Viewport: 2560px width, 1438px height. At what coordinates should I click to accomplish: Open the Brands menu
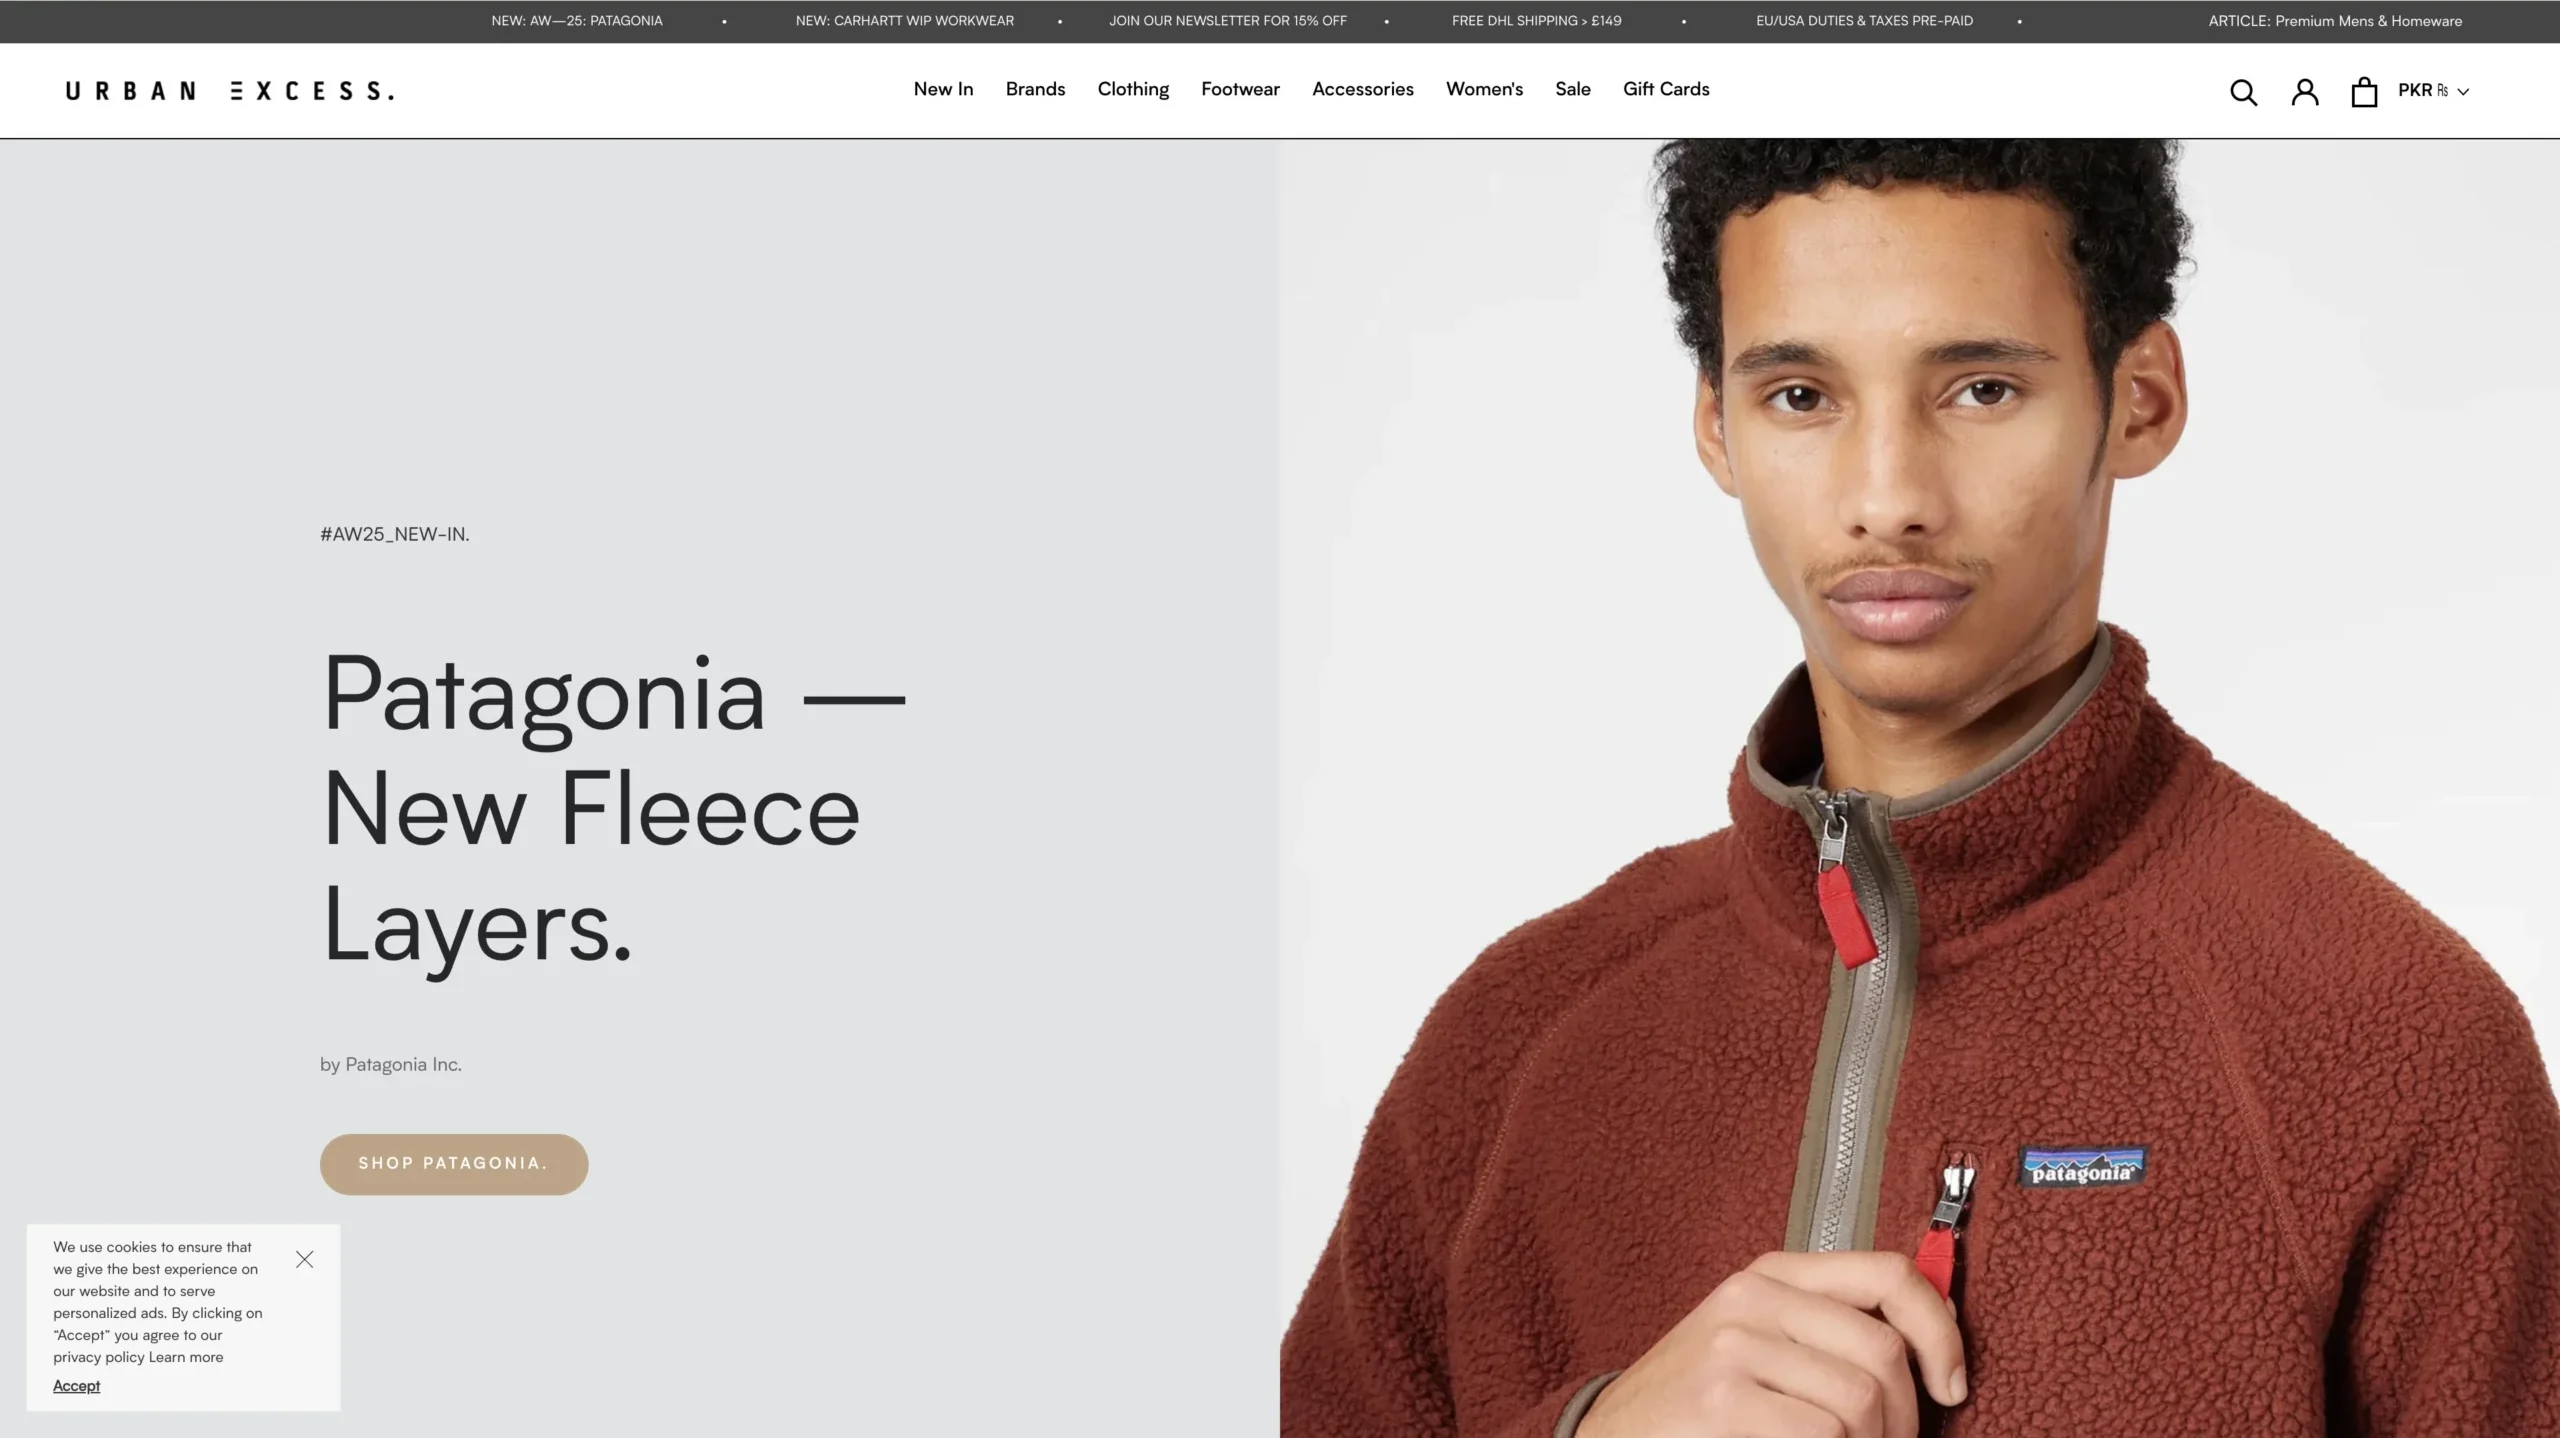1035,89
